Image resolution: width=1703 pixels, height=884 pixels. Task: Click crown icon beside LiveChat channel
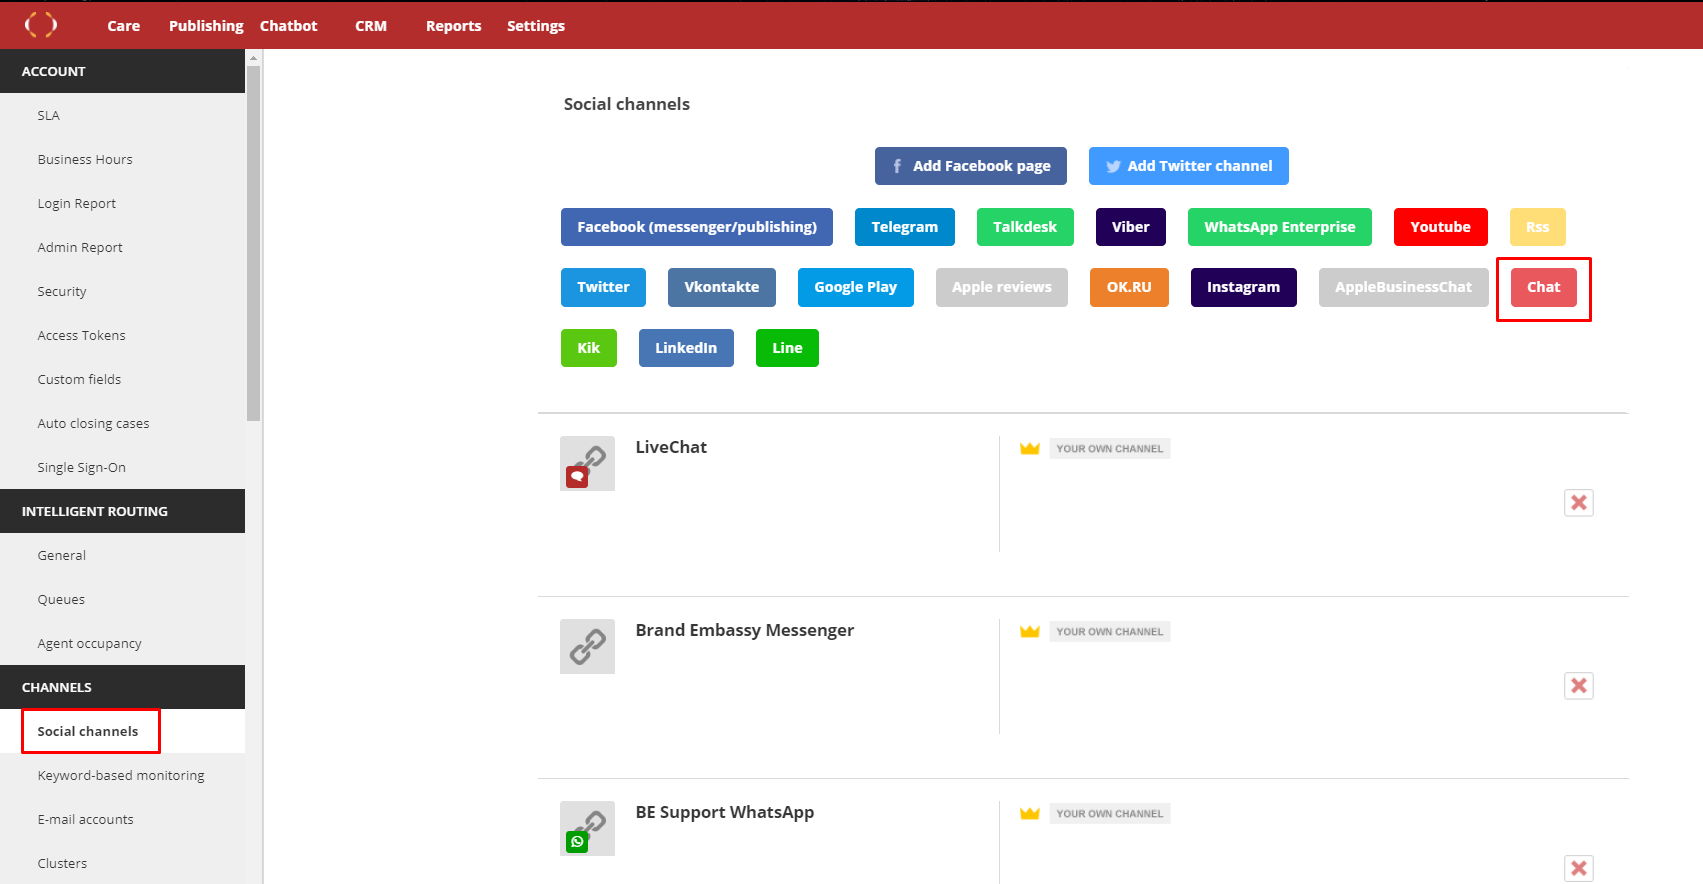click(x=1030, y=448)
